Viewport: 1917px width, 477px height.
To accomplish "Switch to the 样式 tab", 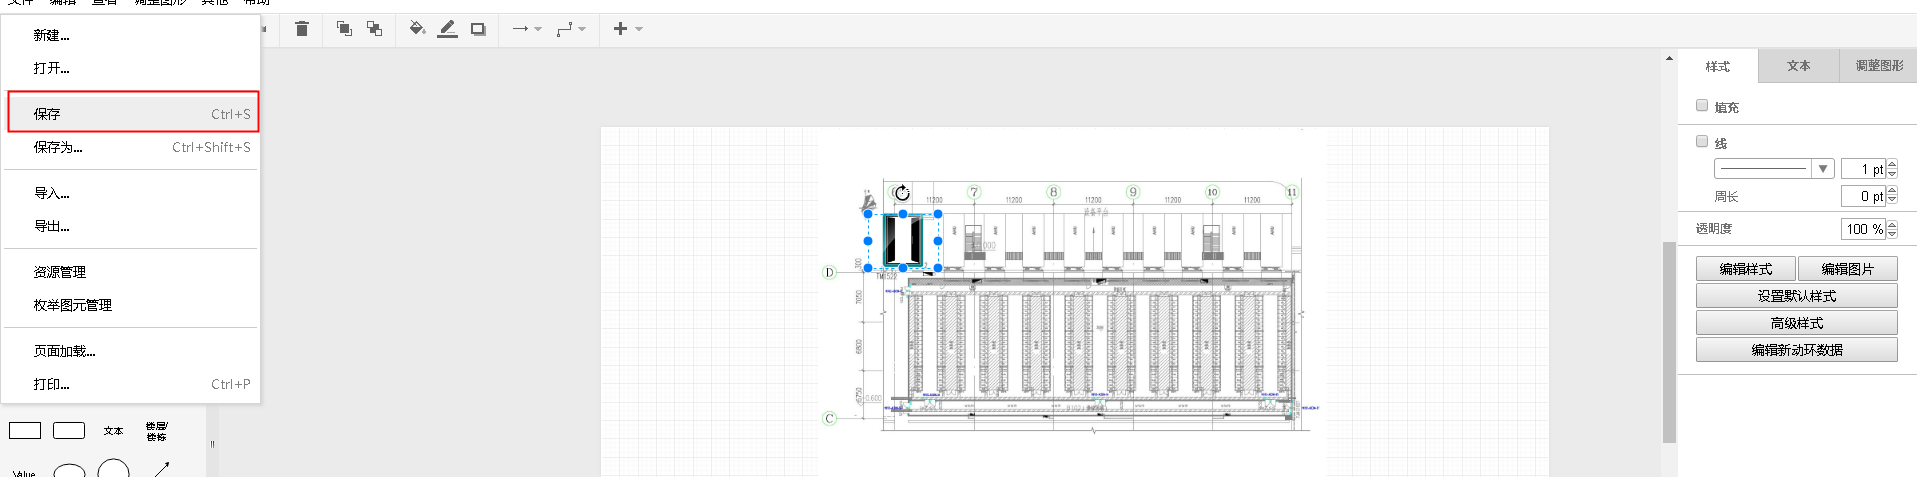I will [x=1717, y=66].
